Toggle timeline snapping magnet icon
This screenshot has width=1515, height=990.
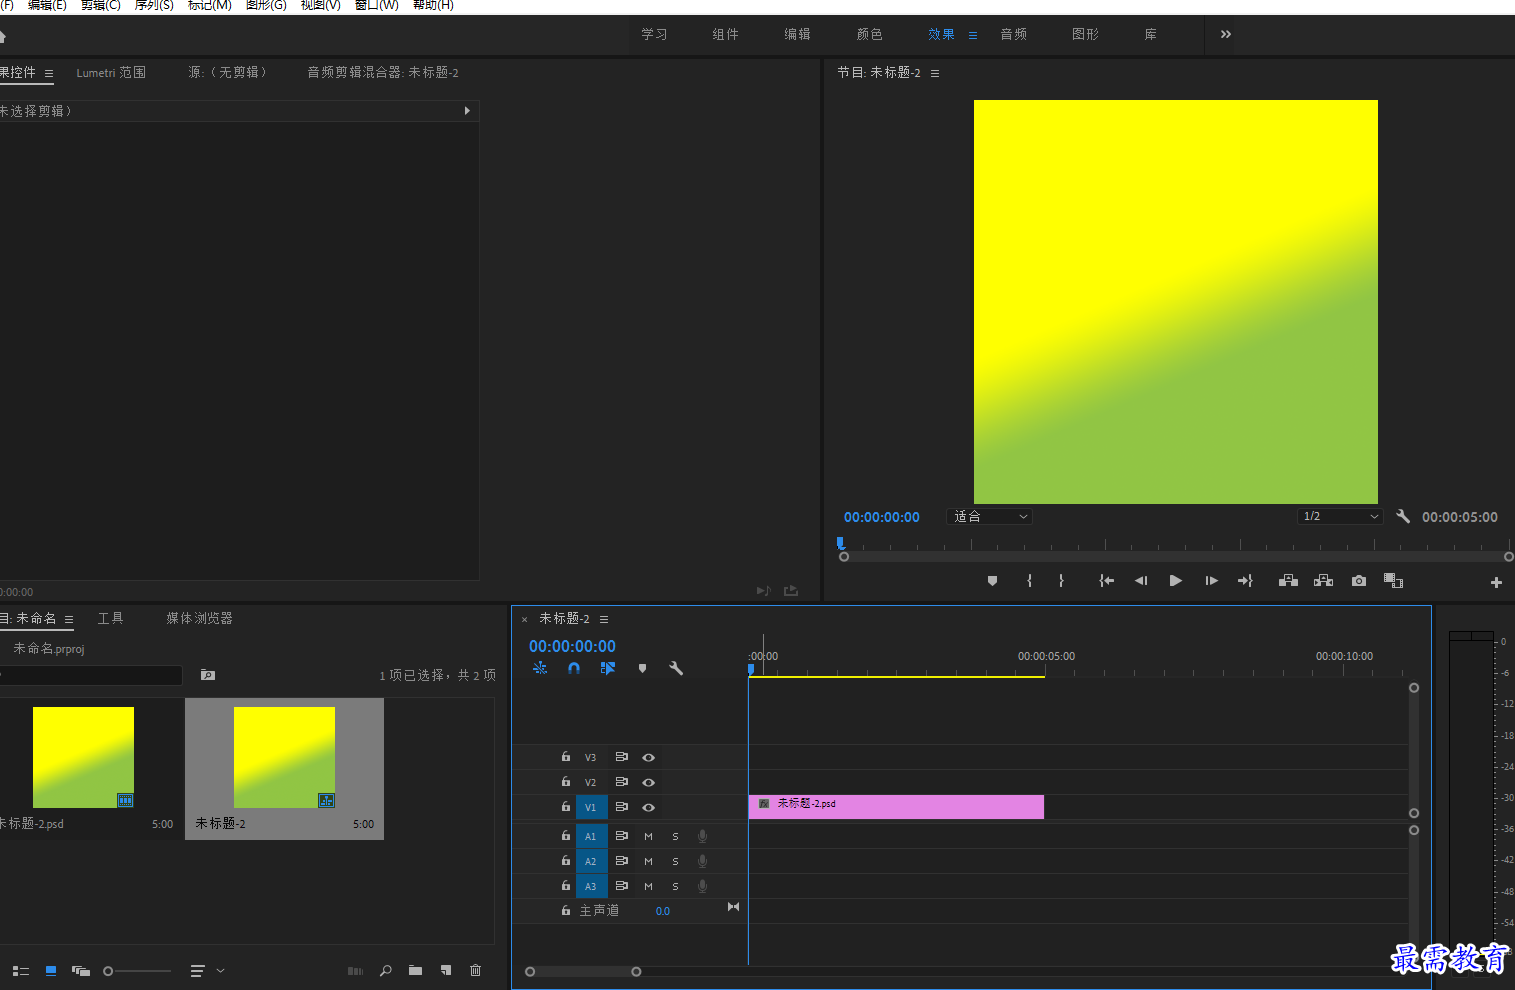[574, 668]
